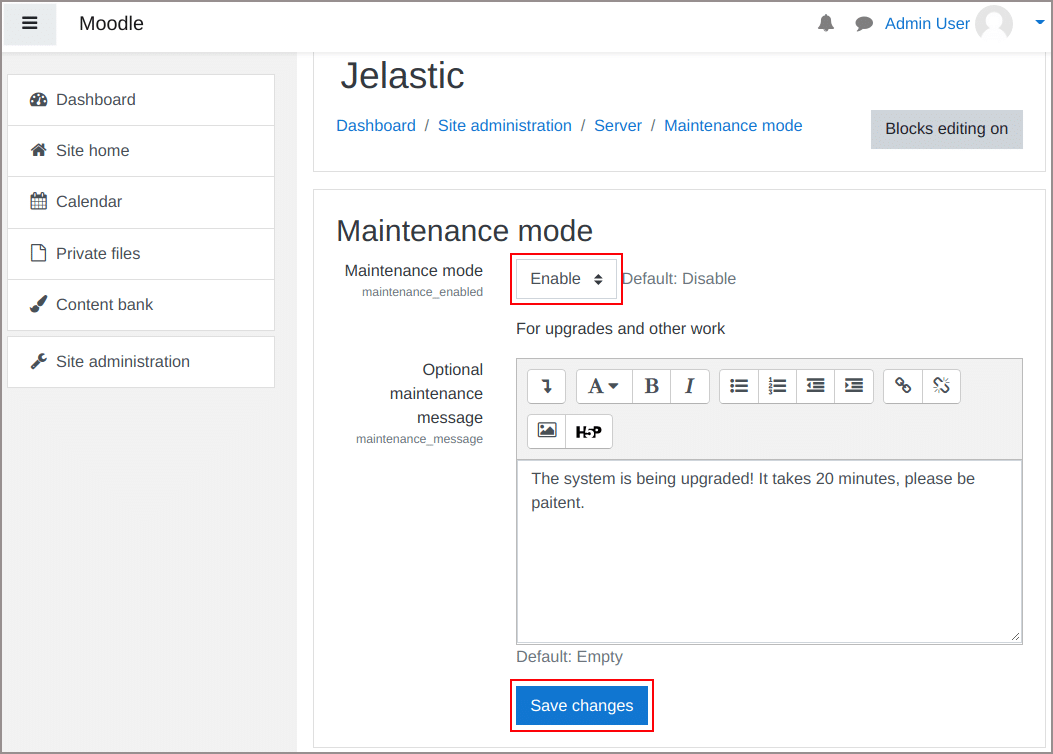Open the notifications bell
This screenshot has height=754, width=1053.
pos(825,23)
